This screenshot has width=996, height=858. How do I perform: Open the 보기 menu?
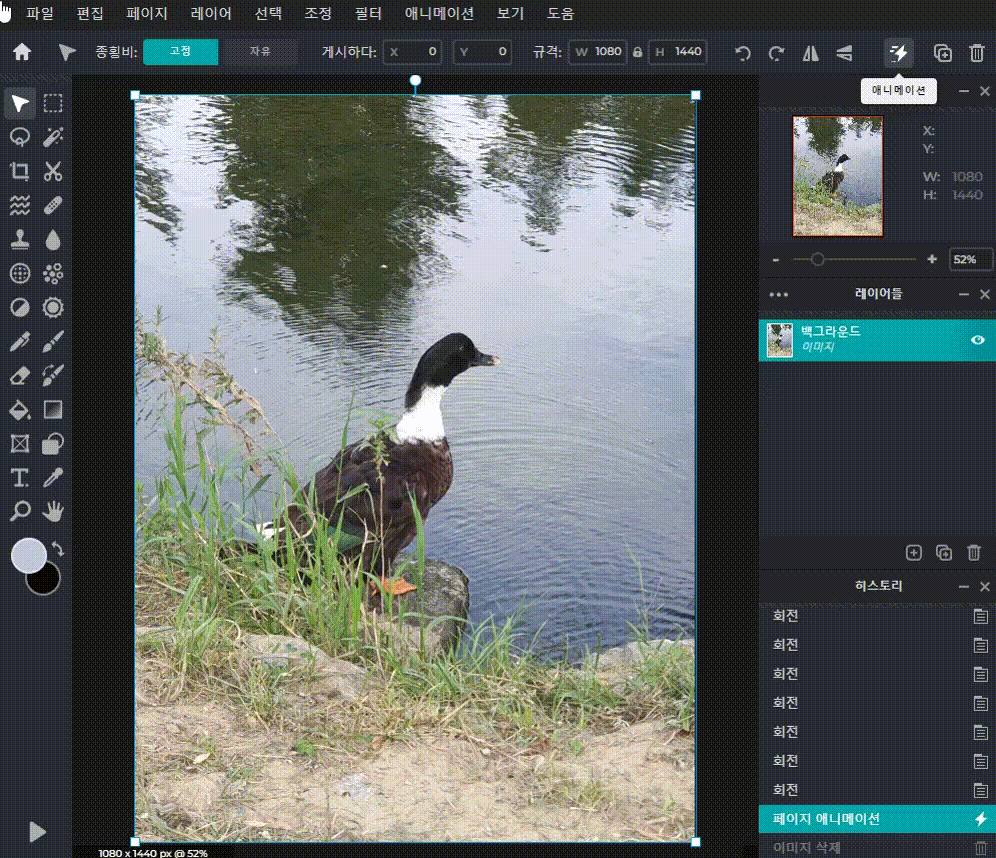coord(510,13)
